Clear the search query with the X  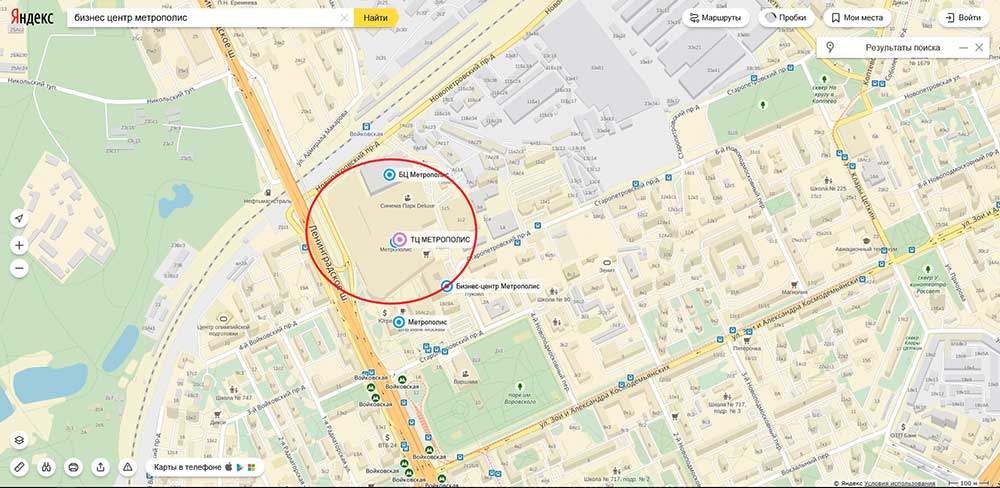click(344, 18)
